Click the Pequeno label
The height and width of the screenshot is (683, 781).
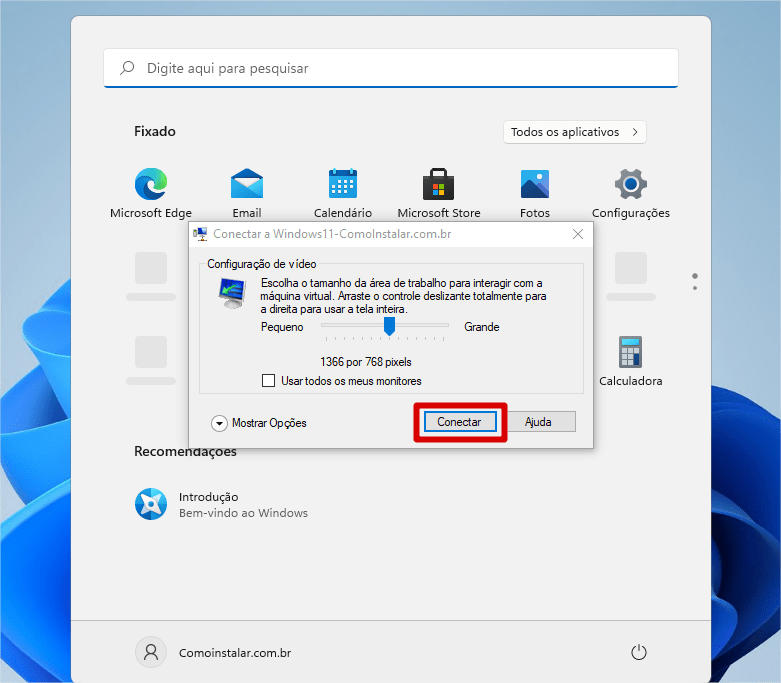tap(282, 327)
